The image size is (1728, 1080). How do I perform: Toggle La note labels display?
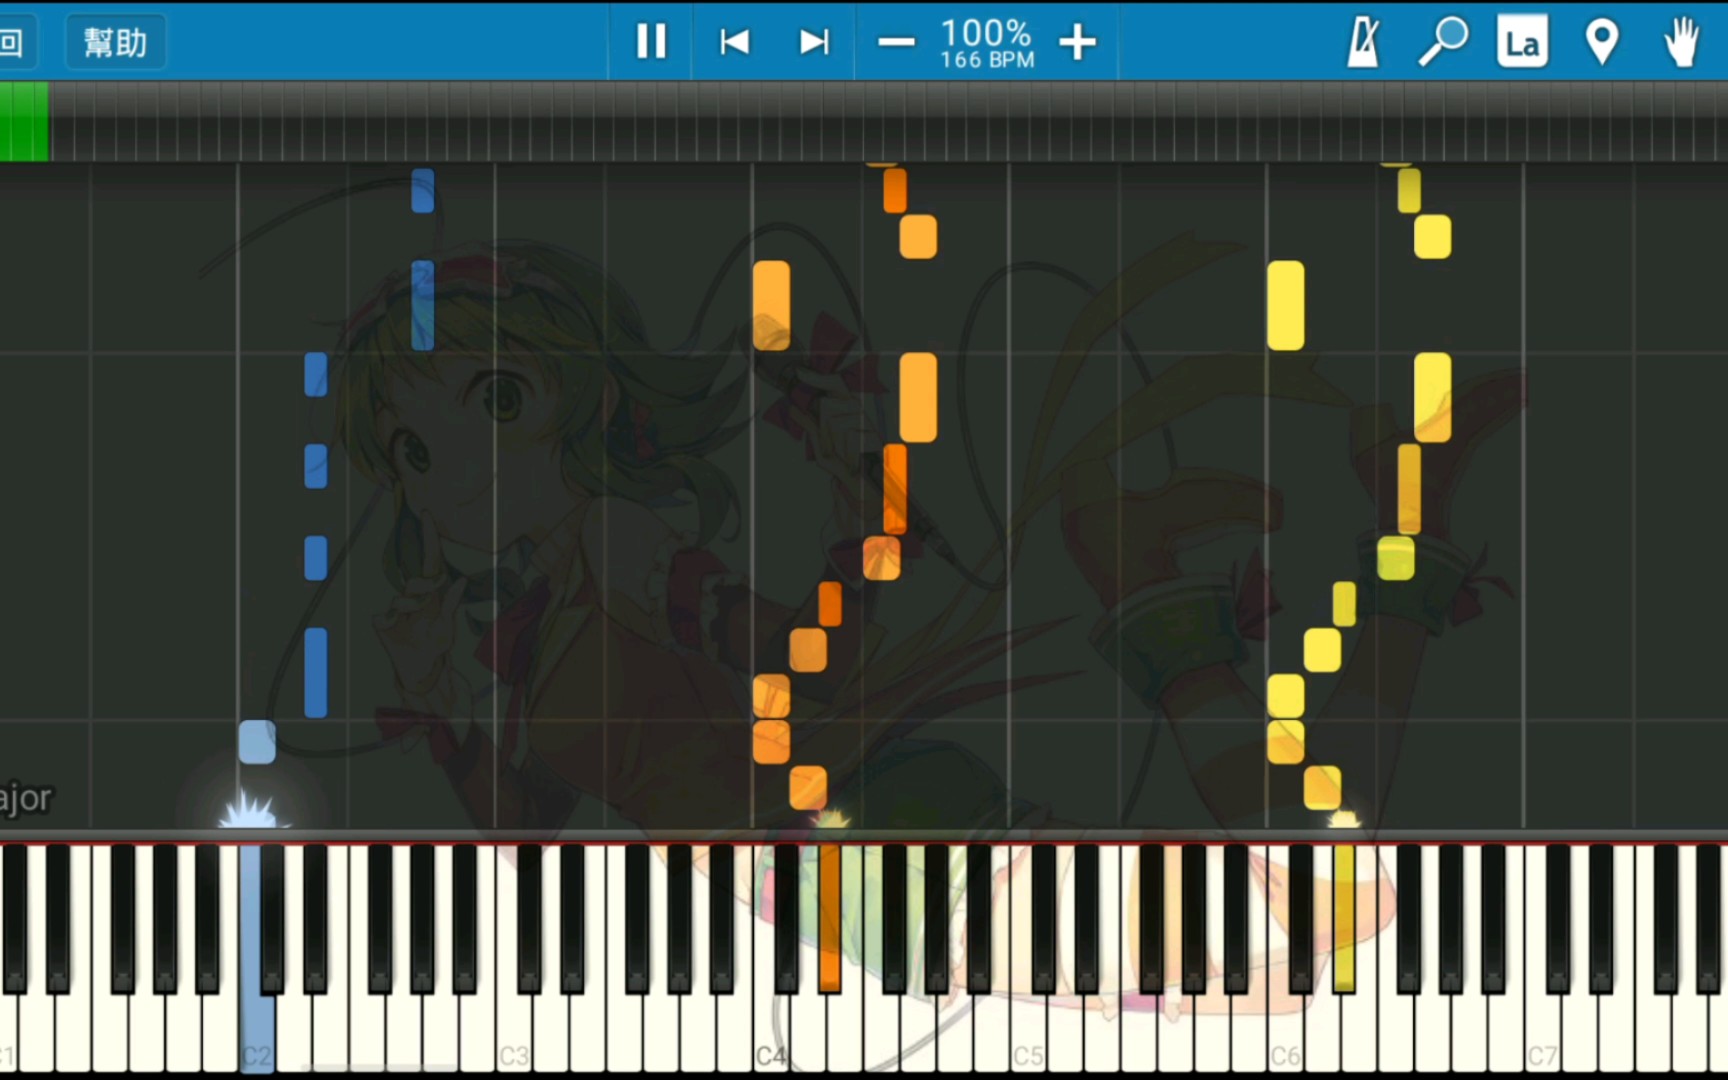pos(1522,42)
